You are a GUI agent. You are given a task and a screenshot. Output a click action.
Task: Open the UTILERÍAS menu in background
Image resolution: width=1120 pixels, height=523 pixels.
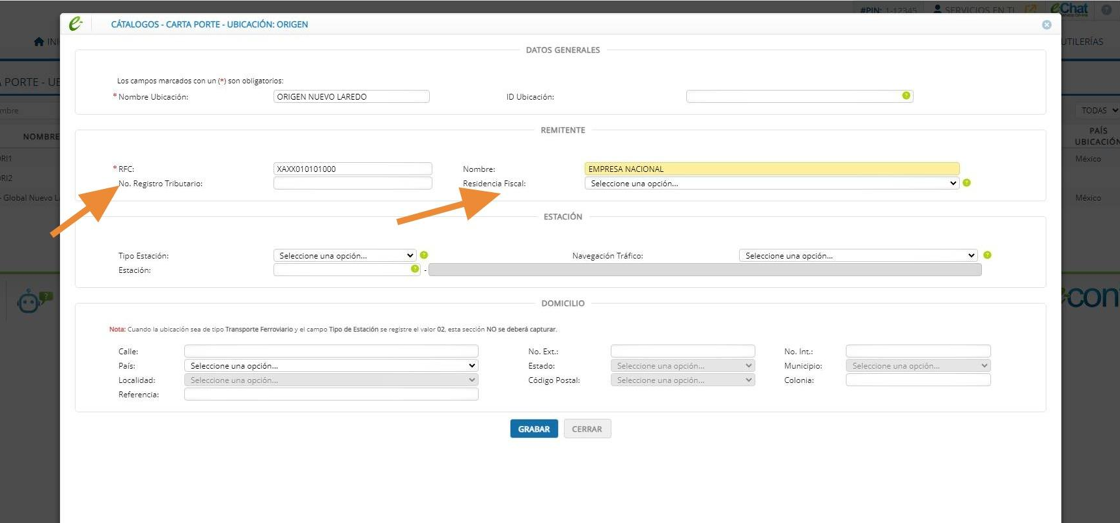[x=1083, y=42]
